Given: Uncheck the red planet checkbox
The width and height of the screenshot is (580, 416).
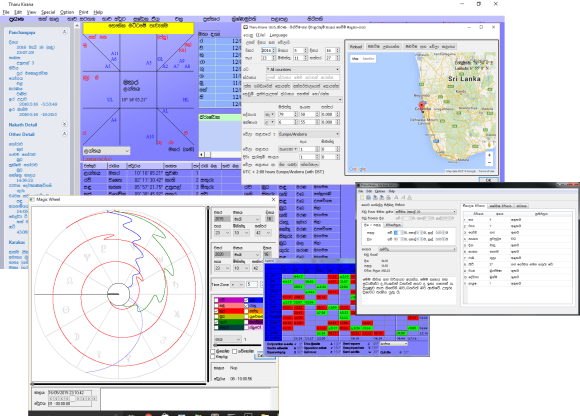Looking at the screenshot, I should click(217, 311).
